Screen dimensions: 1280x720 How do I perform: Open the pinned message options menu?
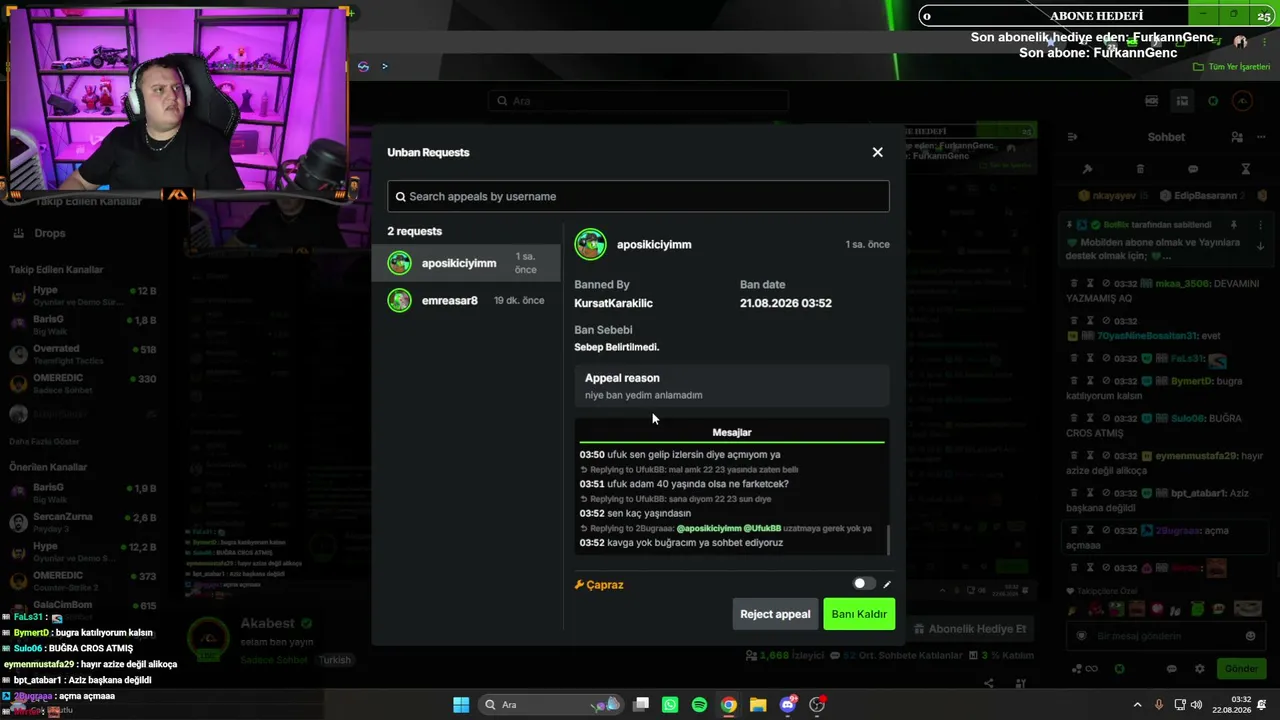(x=1260, y=225)
